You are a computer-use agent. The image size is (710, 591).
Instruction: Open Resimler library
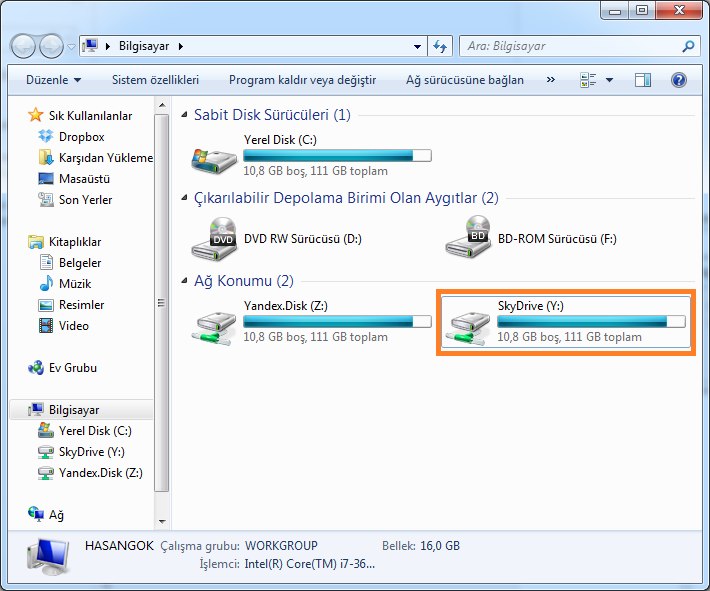point(72,305)
